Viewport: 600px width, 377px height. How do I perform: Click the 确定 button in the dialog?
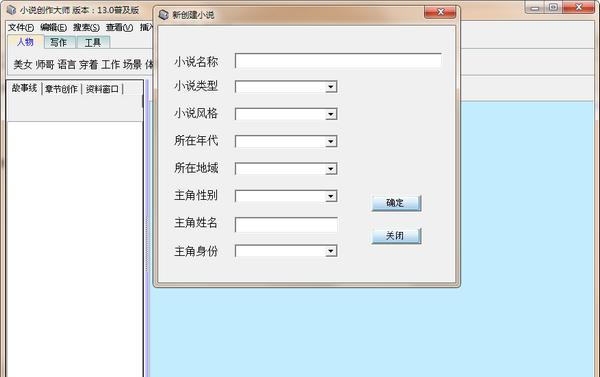point(396,203)
